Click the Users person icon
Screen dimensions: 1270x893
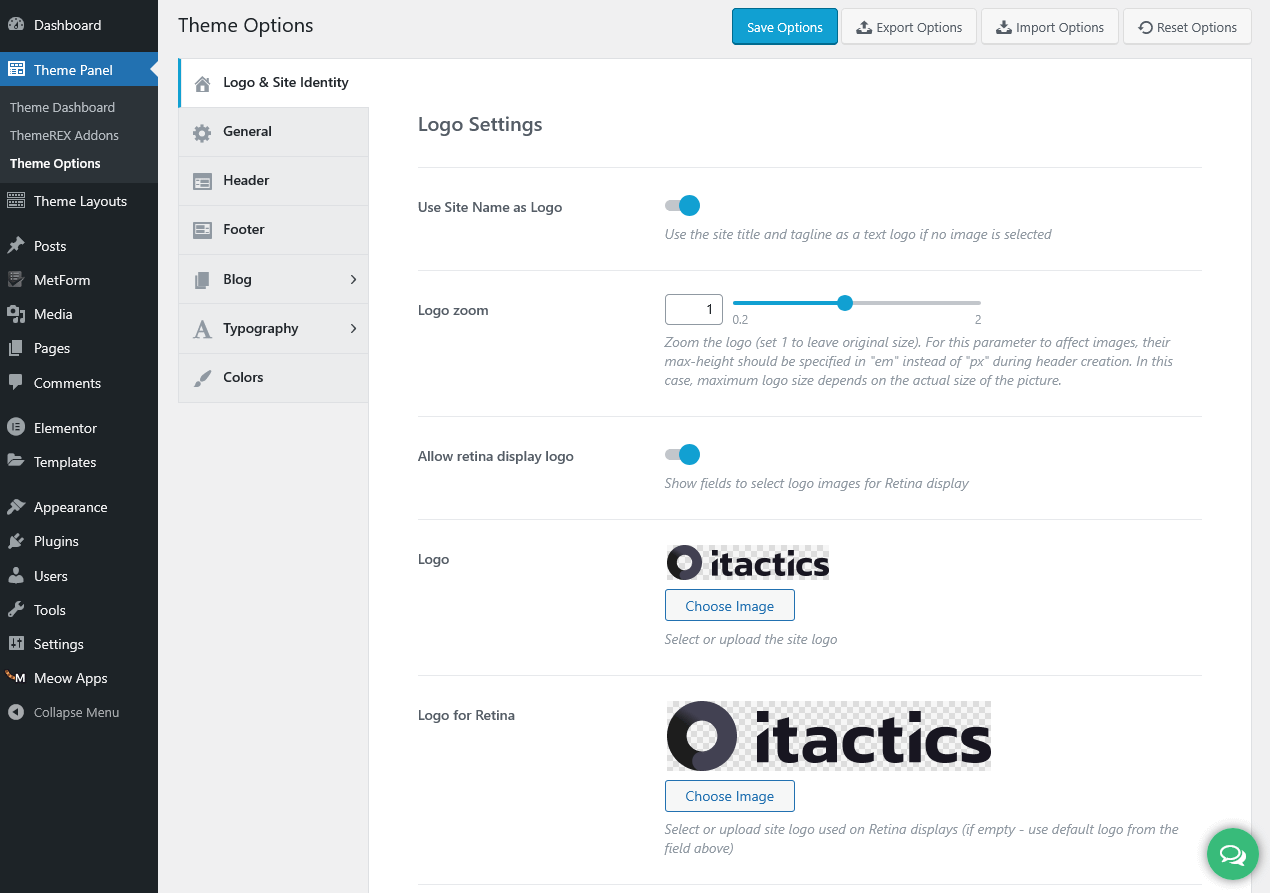pyautogui.click(x=16, y=576)
